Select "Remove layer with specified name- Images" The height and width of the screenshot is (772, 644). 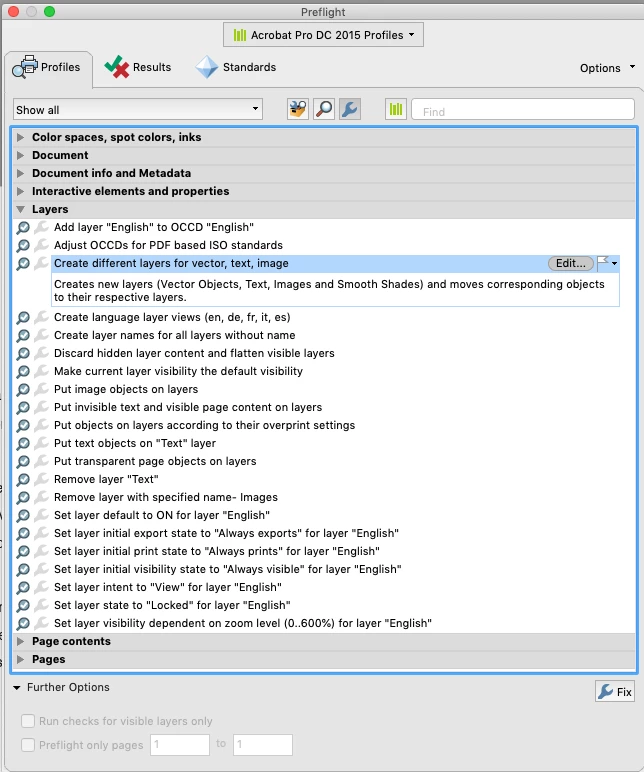(166, 497)
